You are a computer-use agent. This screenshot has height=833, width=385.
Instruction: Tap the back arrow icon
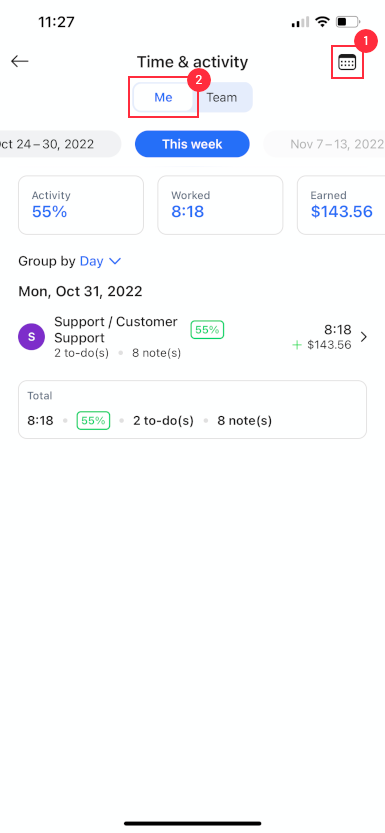click(20, 61)
